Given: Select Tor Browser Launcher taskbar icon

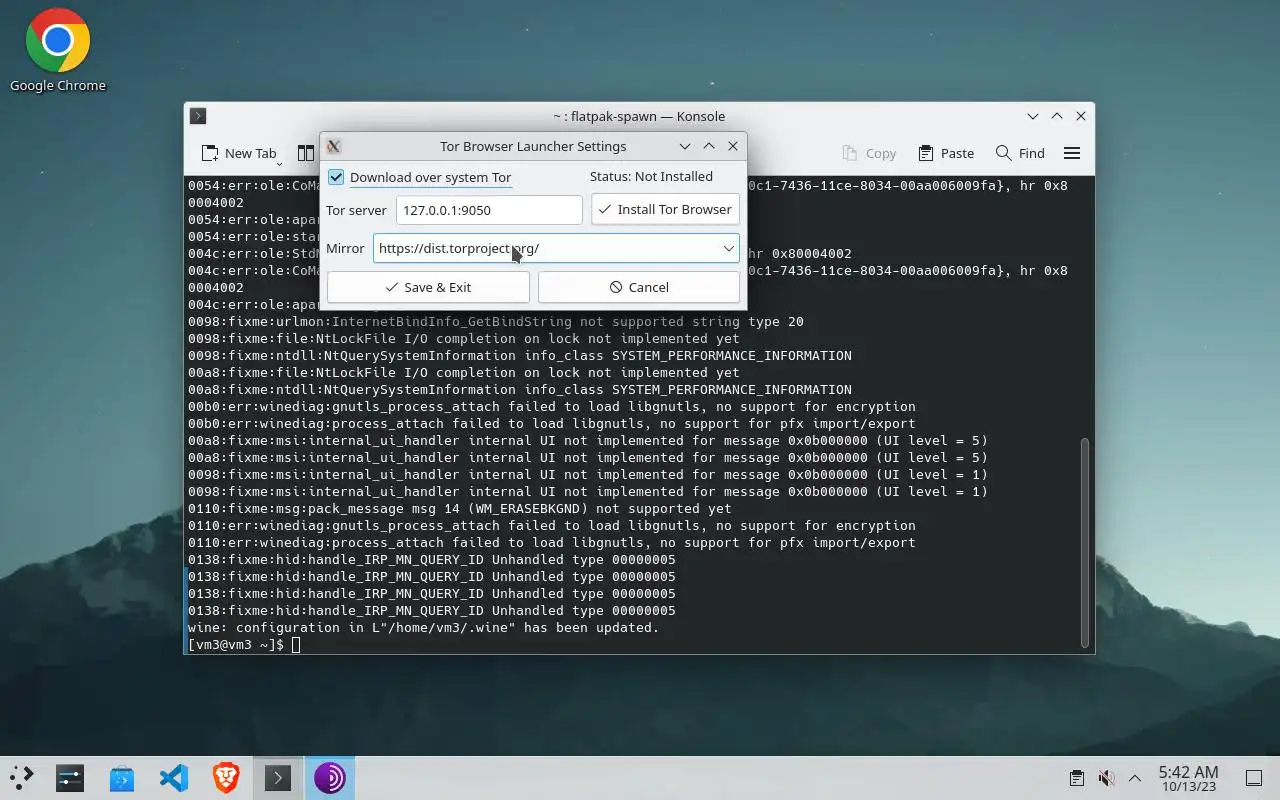Looking at the screenshot, I should click(x=330, y=778).
